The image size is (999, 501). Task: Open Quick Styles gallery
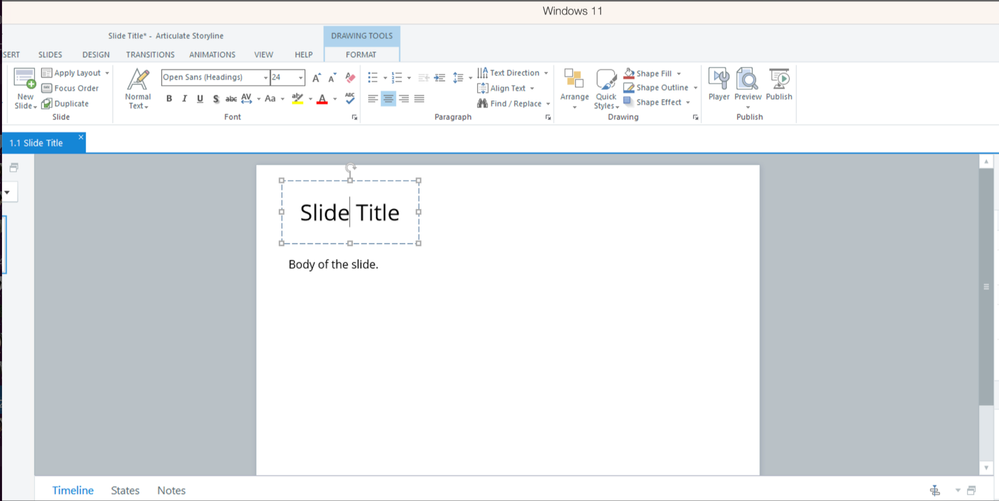pos(607,89)
